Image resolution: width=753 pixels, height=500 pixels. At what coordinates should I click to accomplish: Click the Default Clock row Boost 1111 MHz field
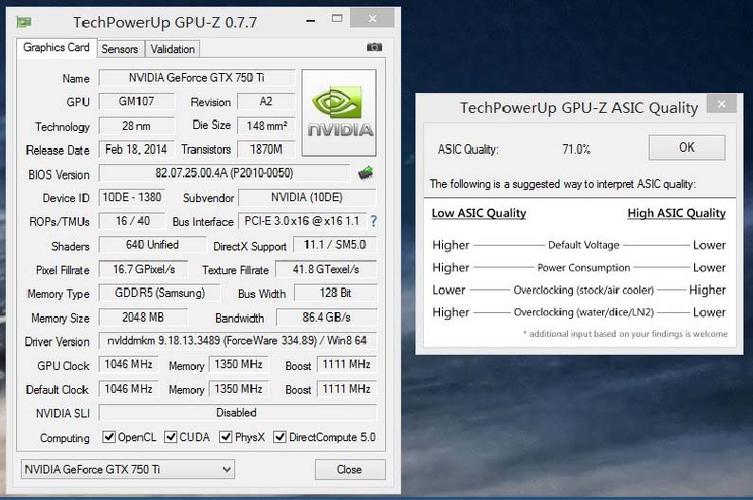[x=347, y=389]
